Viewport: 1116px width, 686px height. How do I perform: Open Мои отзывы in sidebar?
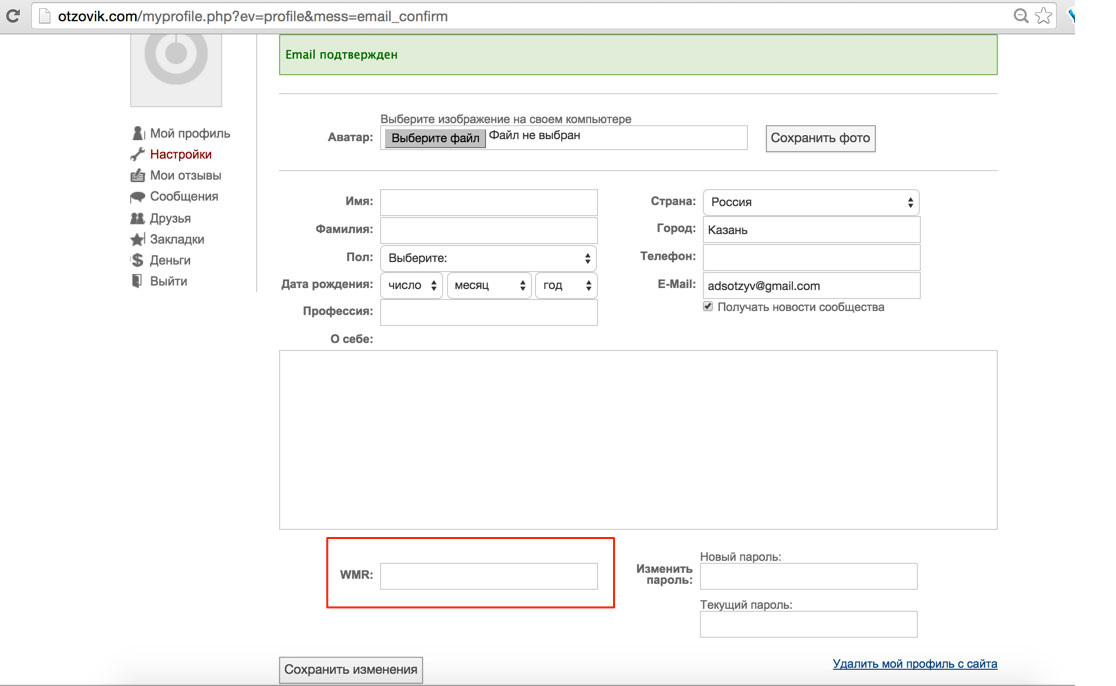click(186, 175)
